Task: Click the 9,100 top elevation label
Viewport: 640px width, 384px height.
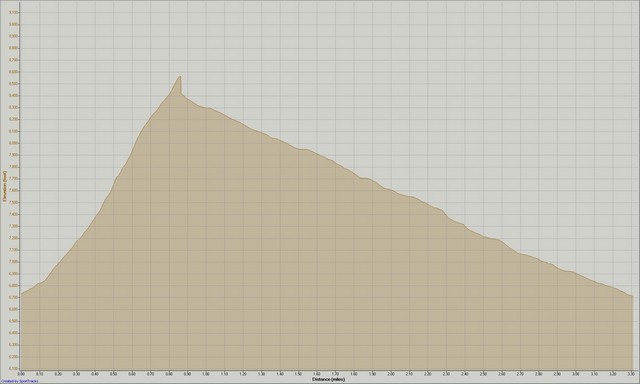Action: pos(14,13)
